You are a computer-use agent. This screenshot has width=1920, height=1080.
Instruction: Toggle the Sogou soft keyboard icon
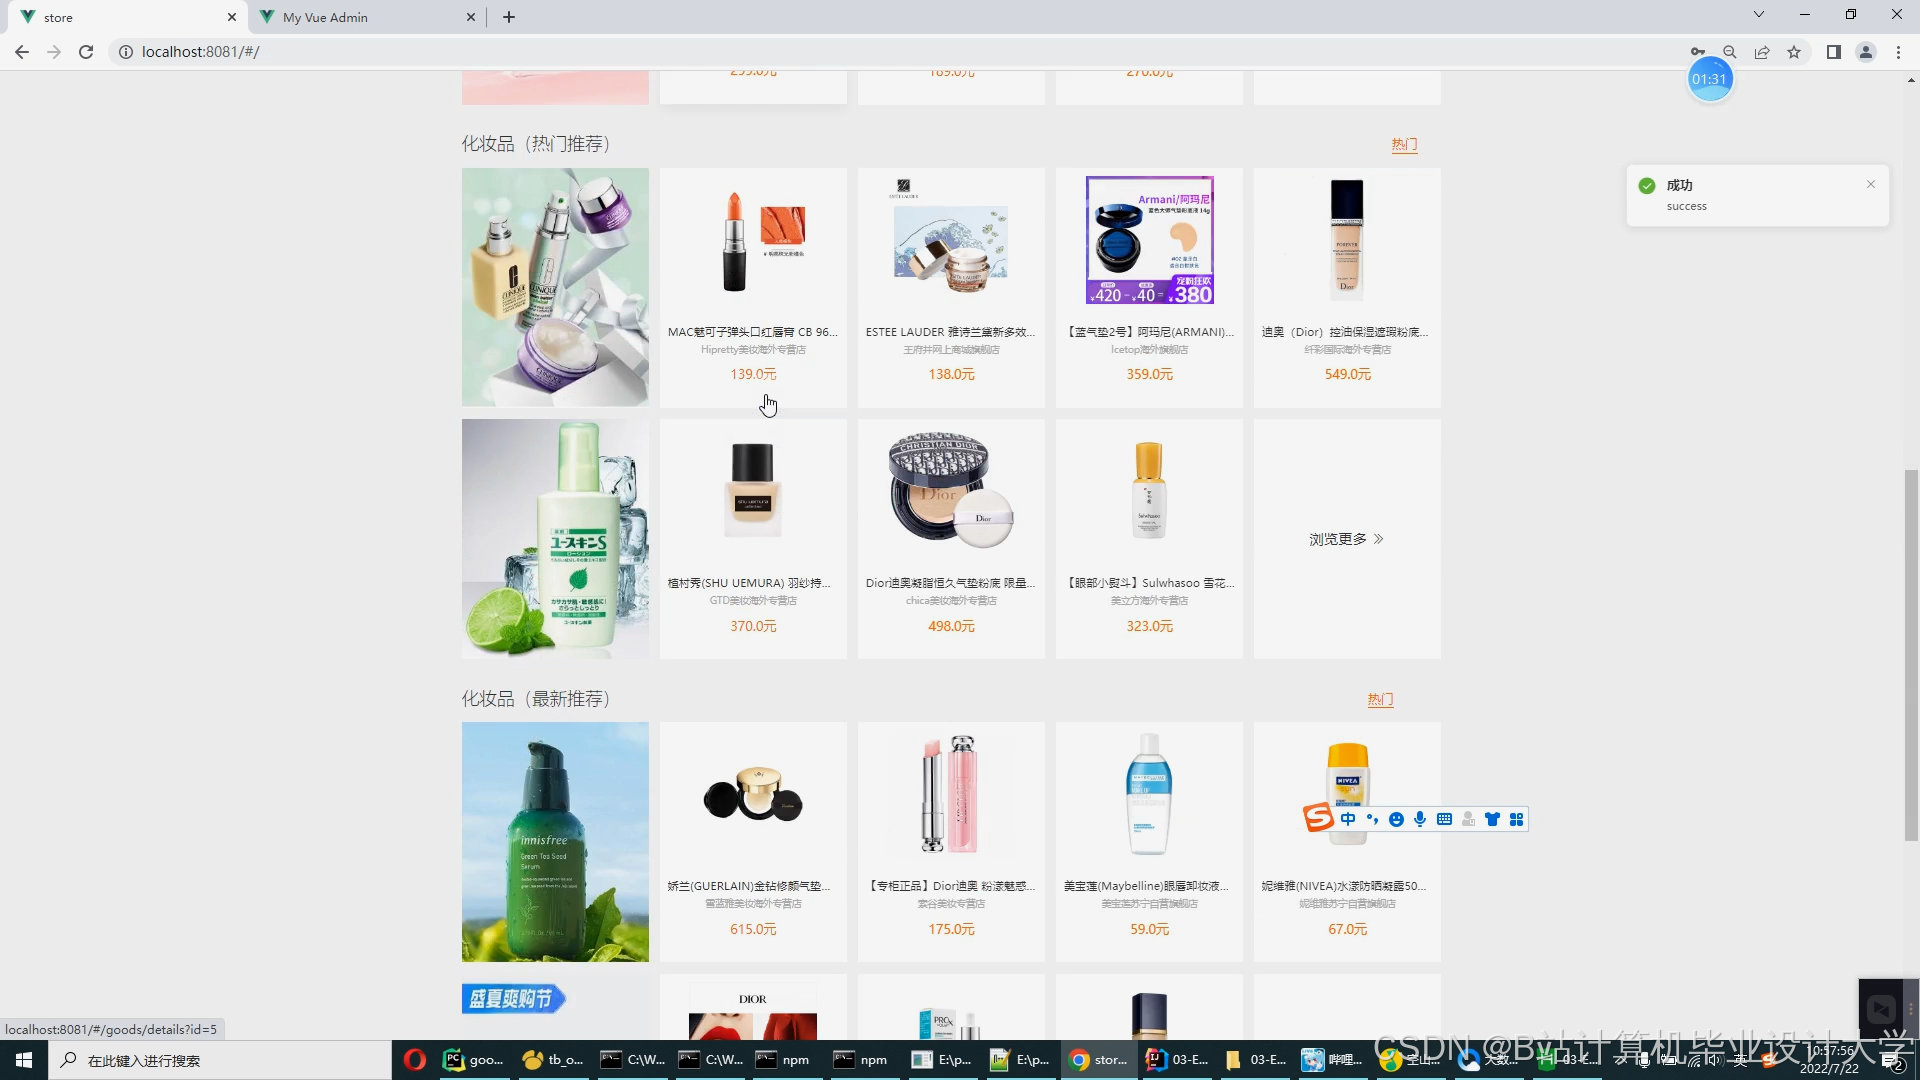[1444, 819]
